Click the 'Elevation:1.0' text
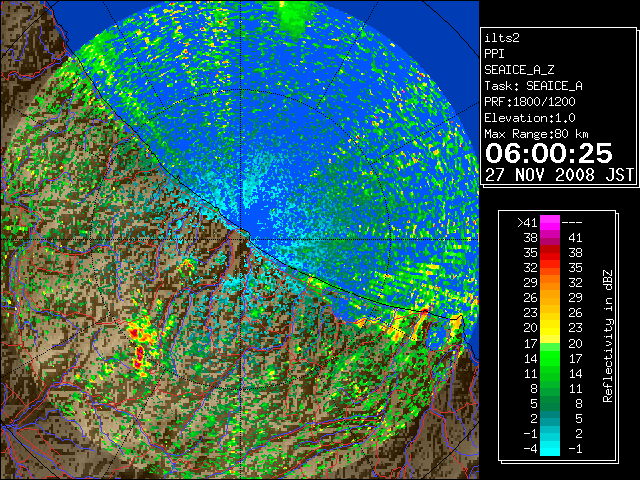 pos(530,118)
